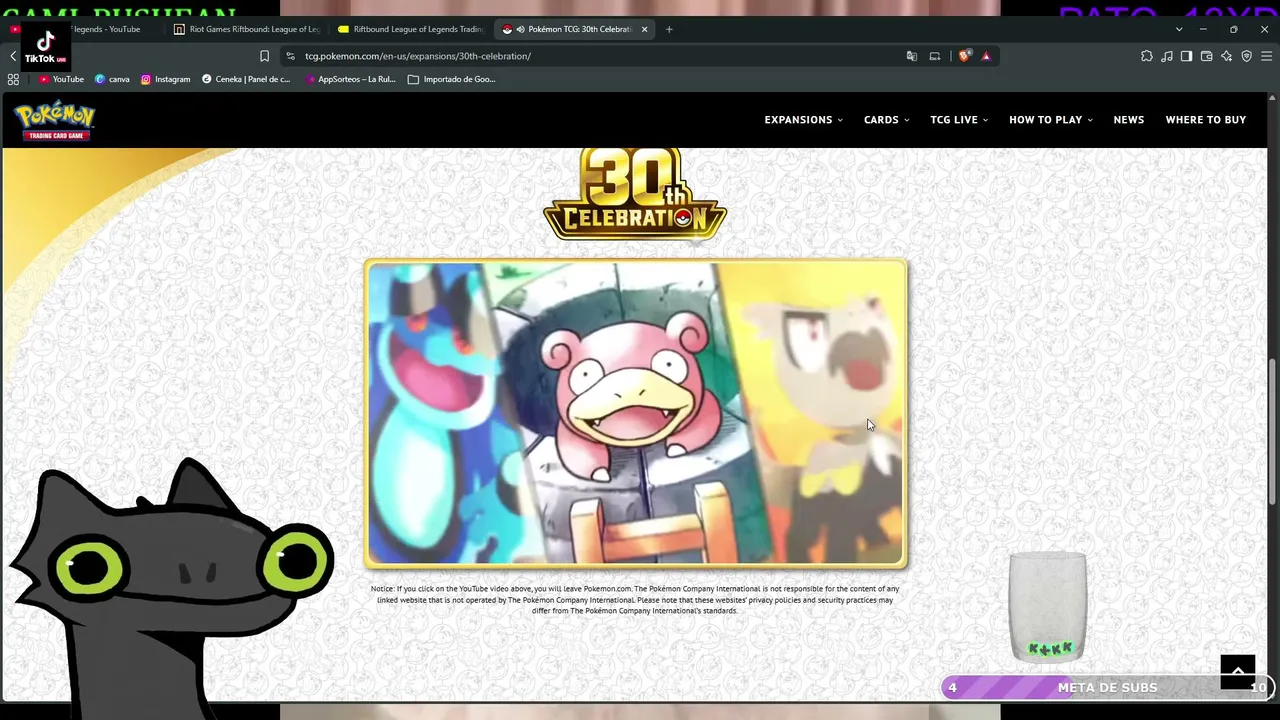The width and height of the screenshot is (1280, 720).
Task: Open the media playlist music-note icon
Action: click(1167, 56)
